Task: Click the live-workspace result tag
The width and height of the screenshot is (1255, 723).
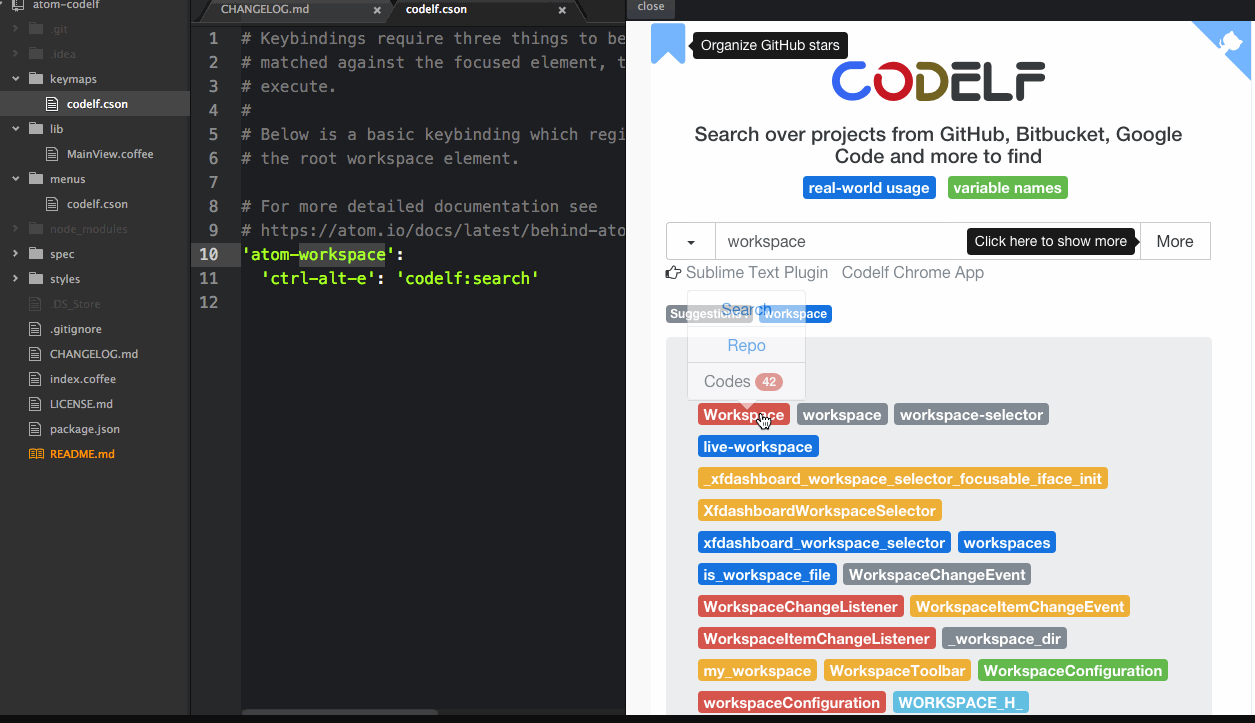Action: (758, 446)
